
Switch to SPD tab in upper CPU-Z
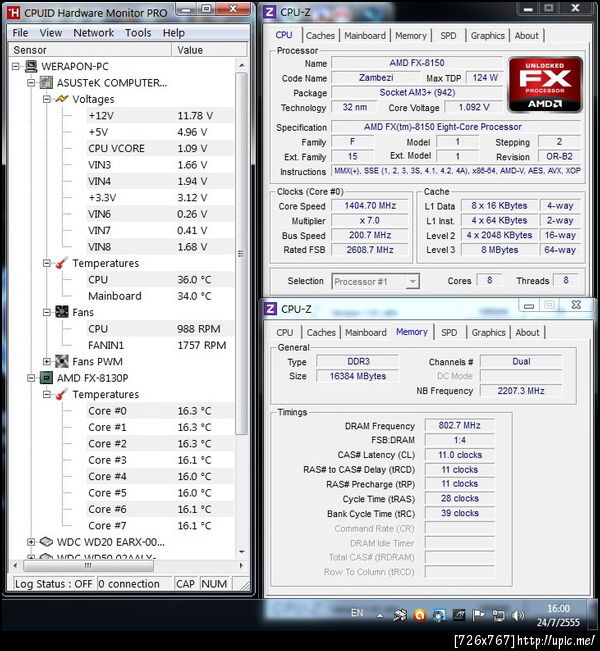[x=448, y=36]
